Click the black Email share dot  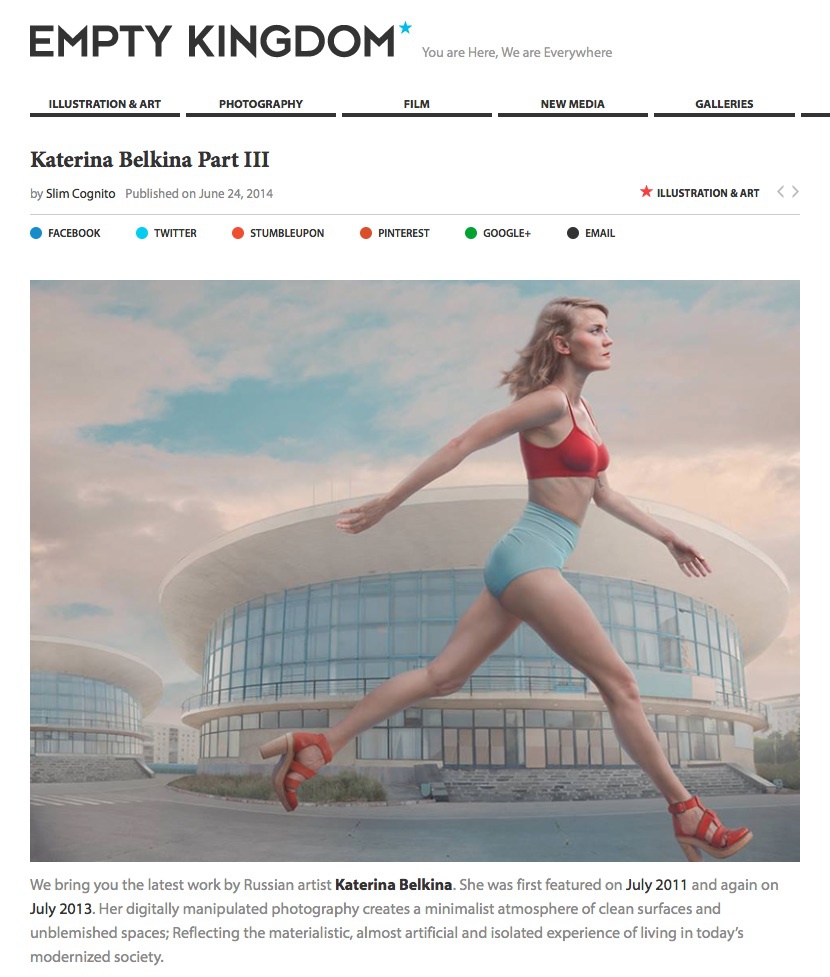(573, 233)
